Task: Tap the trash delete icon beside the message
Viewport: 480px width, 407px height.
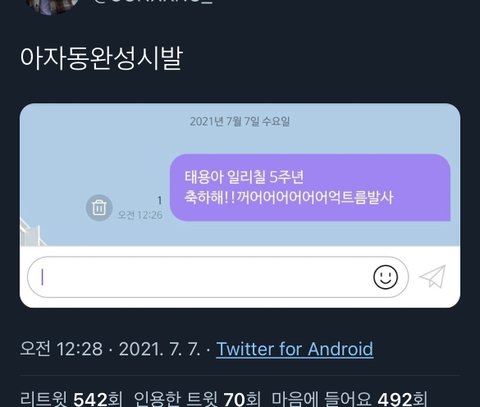Action: coord(99,208)
